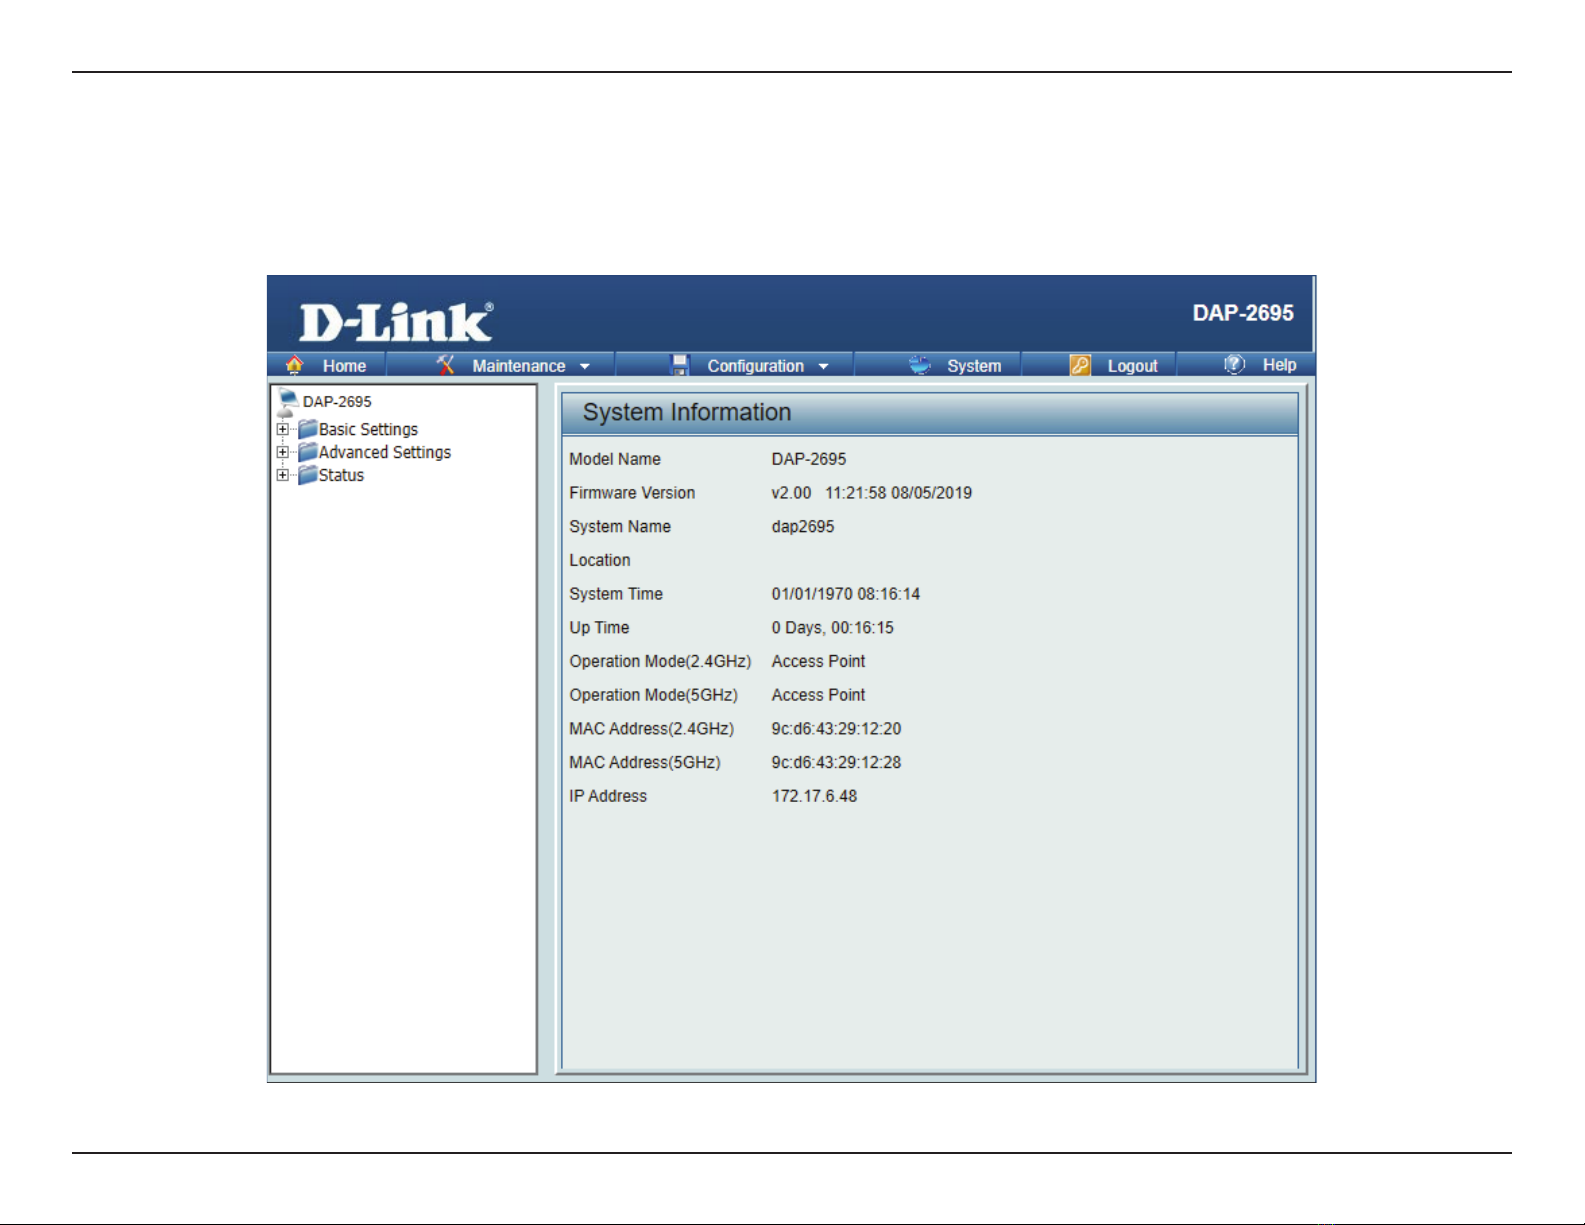
Task: Click the system name value dap2695
Action: pyautogui.click(x=803, y=527)
